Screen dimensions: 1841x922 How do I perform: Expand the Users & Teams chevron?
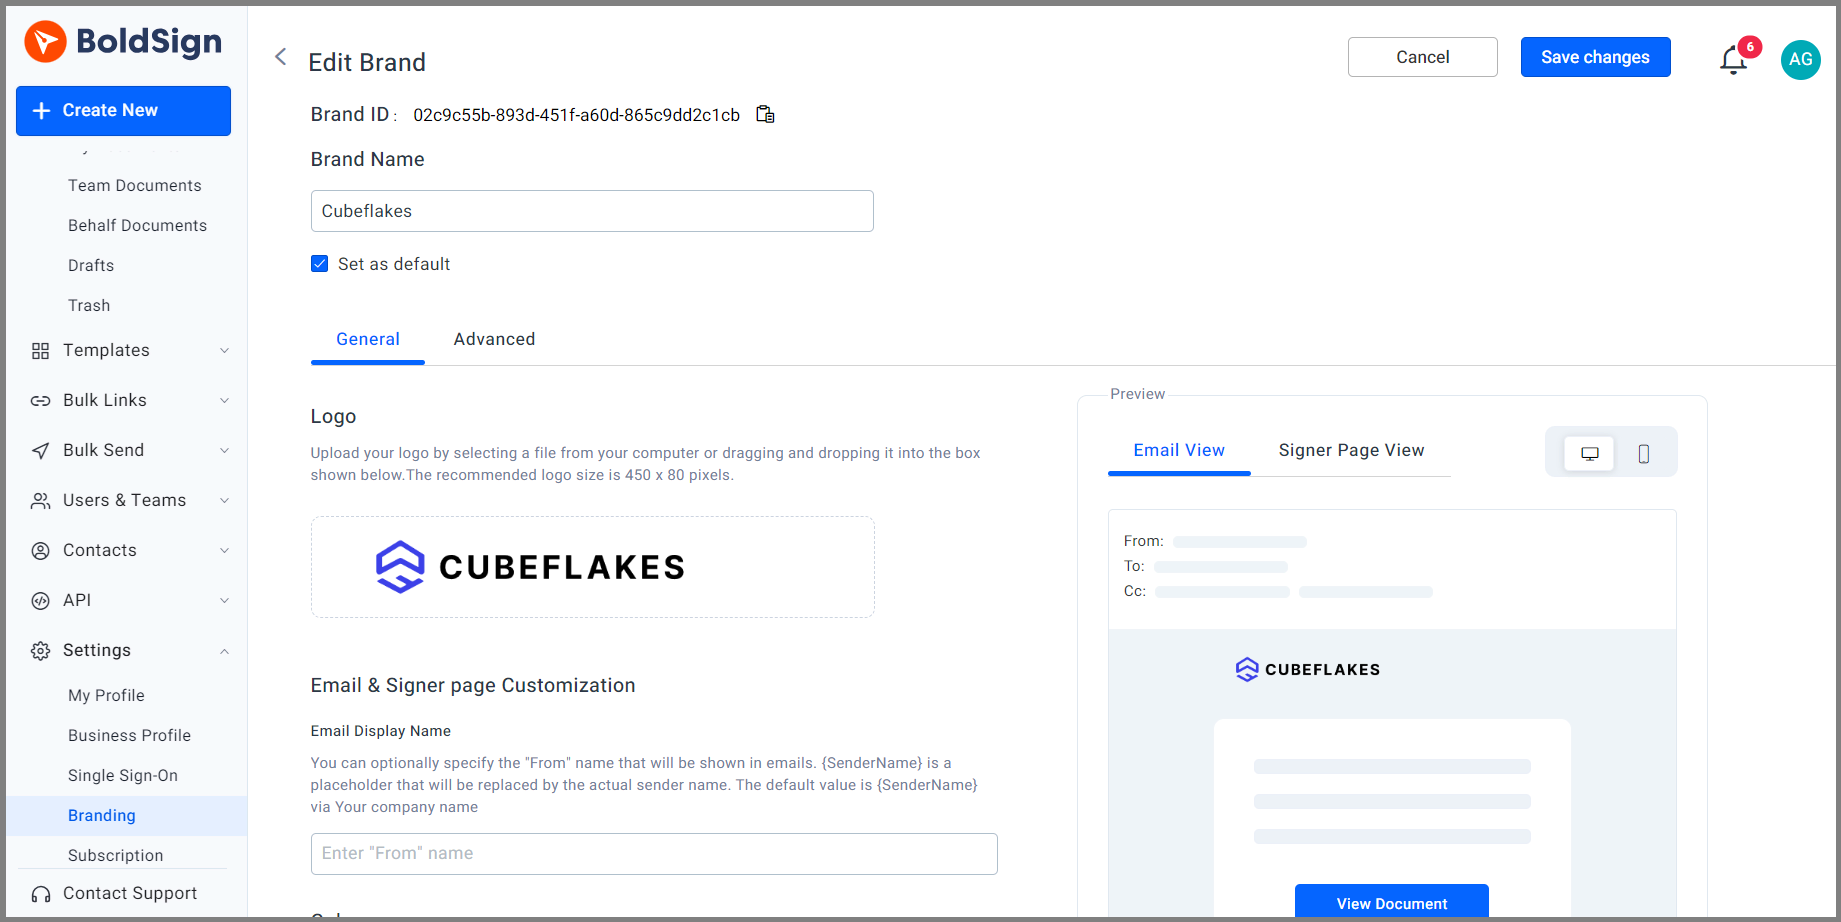click(x=224, y=500)
